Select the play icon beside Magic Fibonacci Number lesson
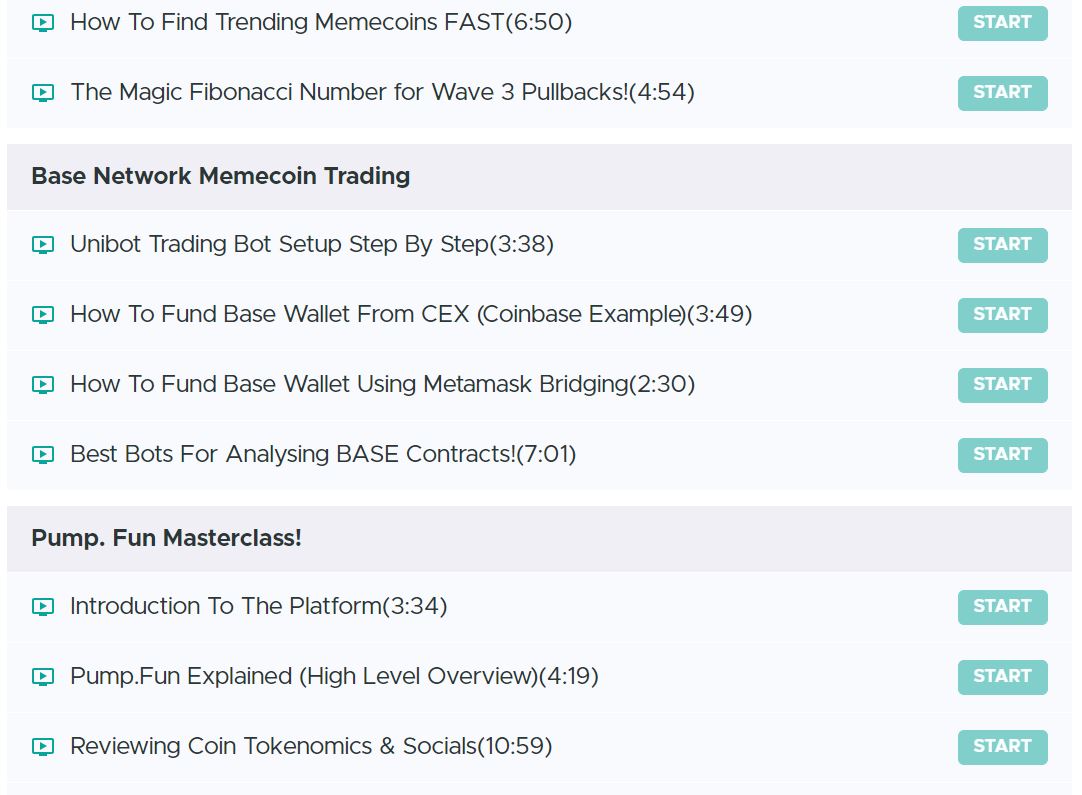This screenshot has width=1082, height=795. click(42, 92)
